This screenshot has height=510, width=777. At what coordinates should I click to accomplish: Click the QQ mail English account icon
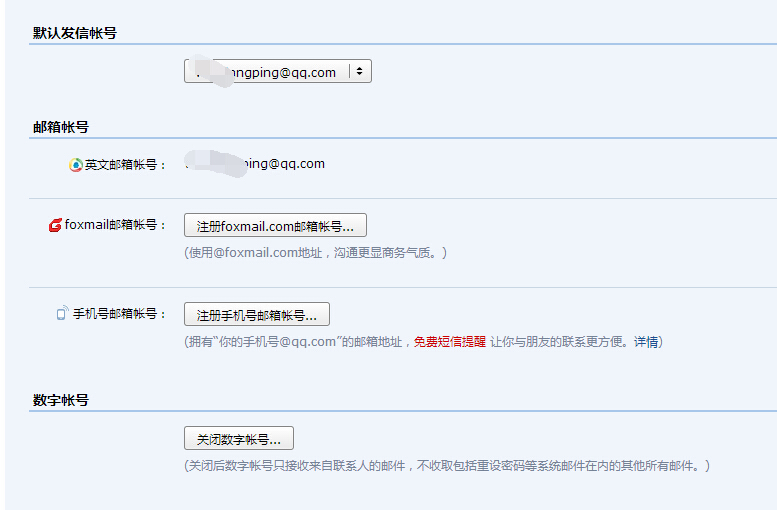point(75,165)
